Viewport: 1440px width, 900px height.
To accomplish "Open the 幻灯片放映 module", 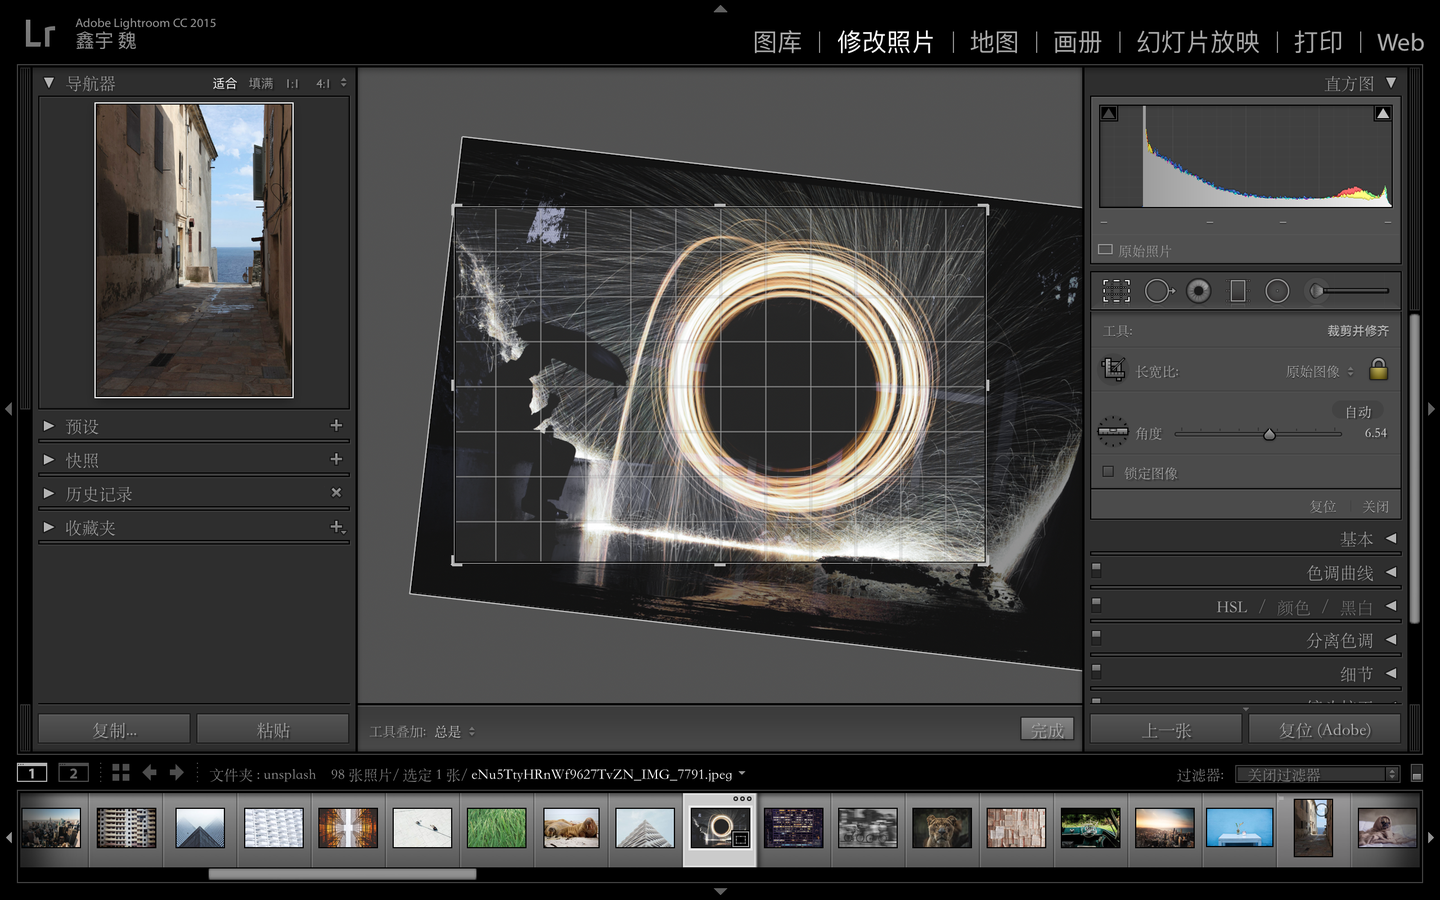I will coord(1198,42).
